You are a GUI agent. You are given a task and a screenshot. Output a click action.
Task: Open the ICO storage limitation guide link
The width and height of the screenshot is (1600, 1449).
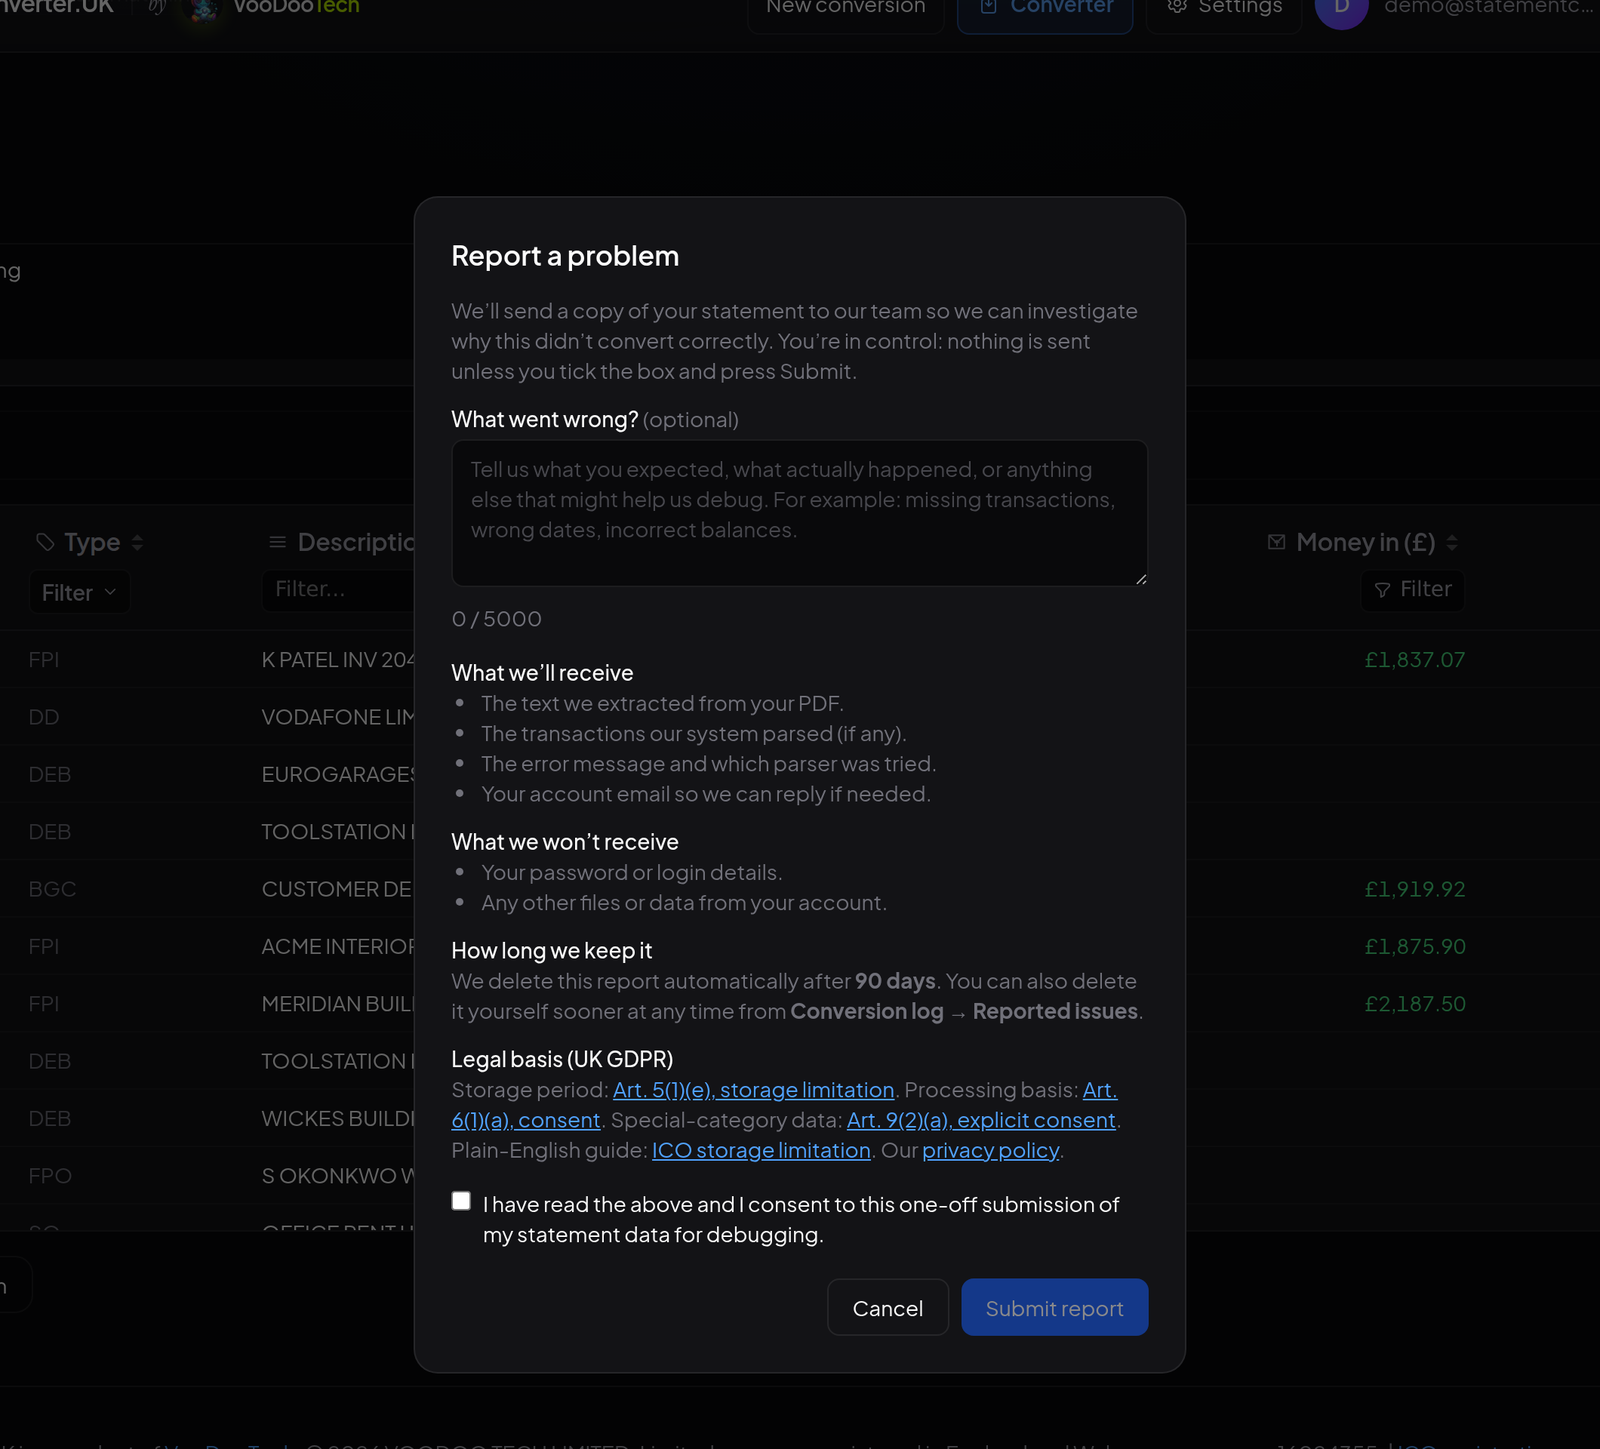point(761,1150)
